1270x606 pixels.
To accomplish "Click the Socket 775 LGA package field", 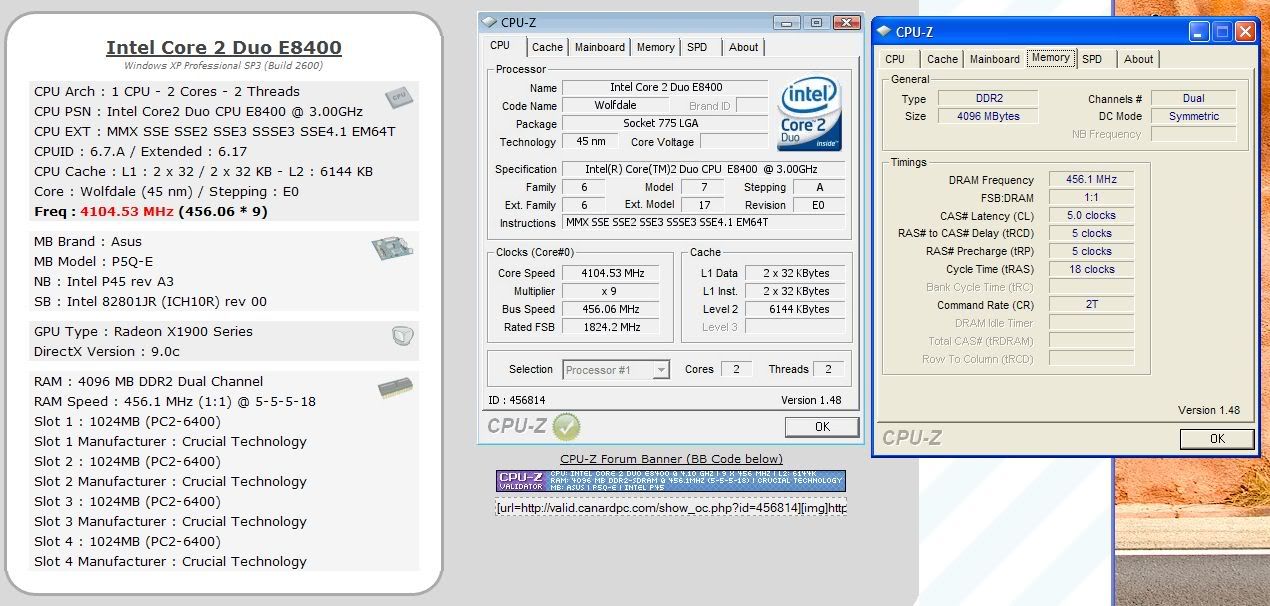I will [666, 124].
